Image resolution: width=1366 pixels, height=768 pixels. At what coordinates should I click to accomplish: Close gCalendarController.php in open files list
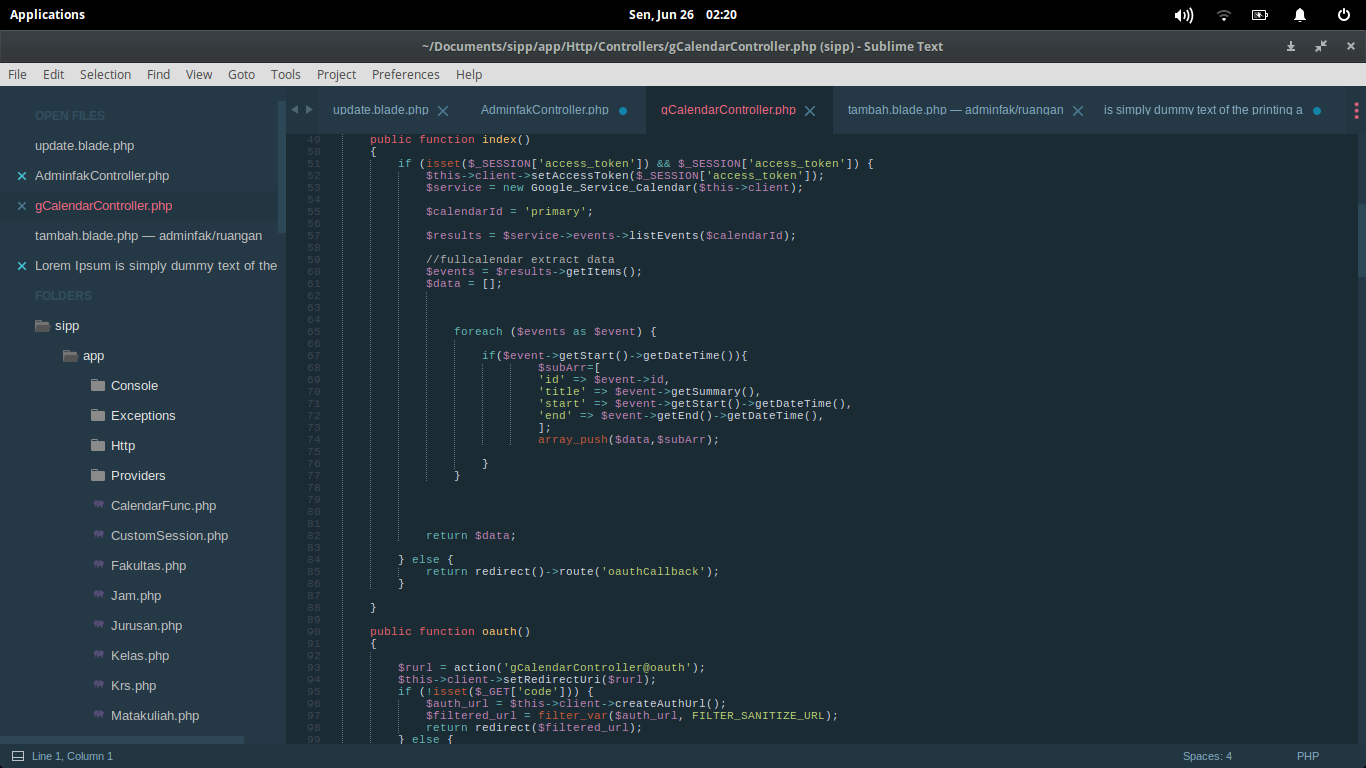tap(22, 206)
